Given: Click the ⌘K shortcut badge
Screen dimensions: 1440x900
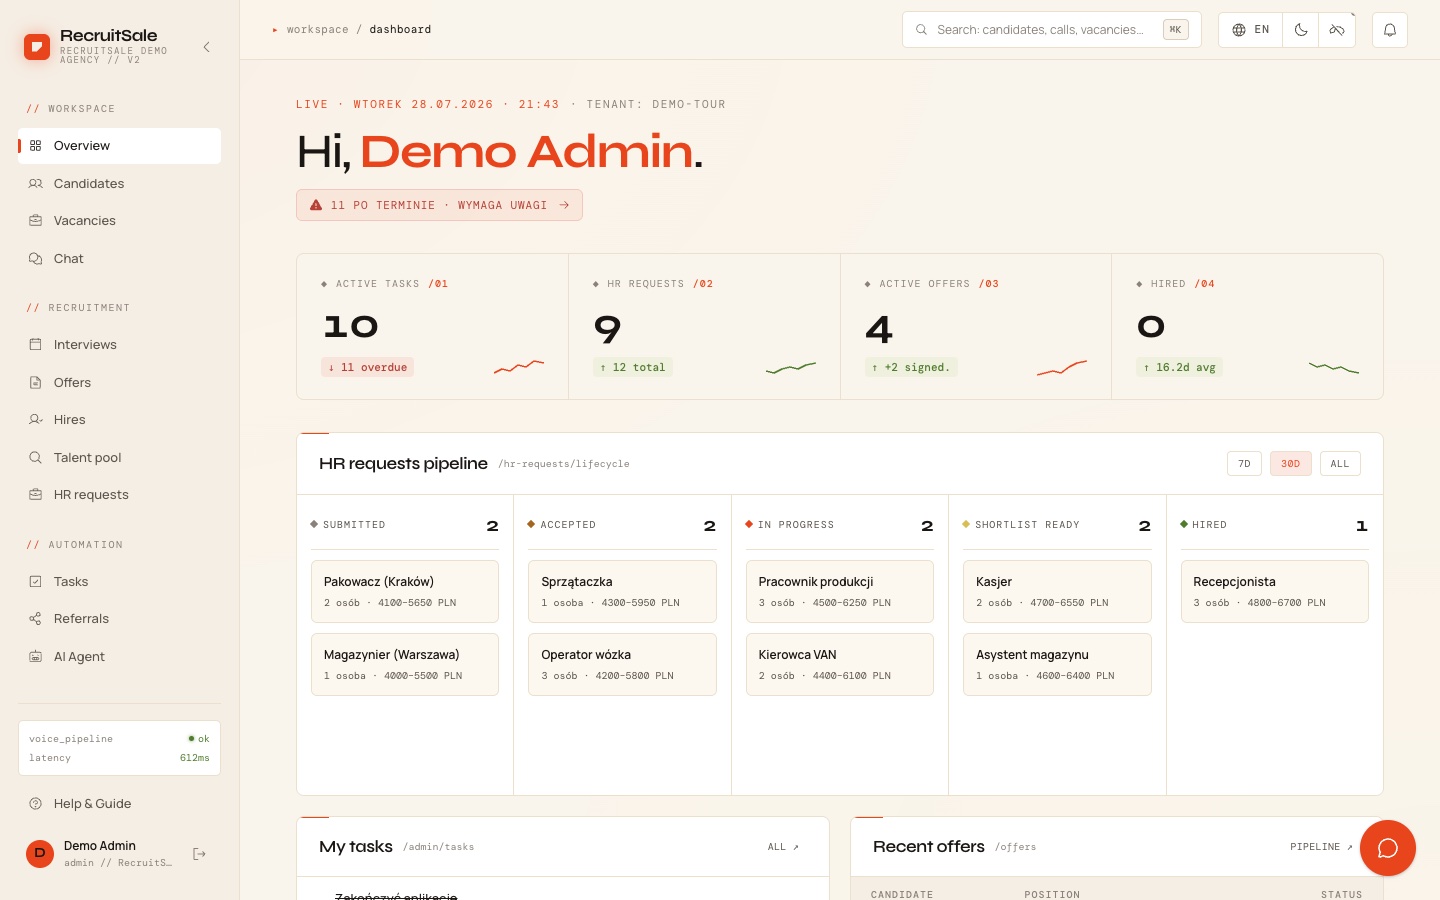Looking at the screenshot, I should [x=1176, y=30].
